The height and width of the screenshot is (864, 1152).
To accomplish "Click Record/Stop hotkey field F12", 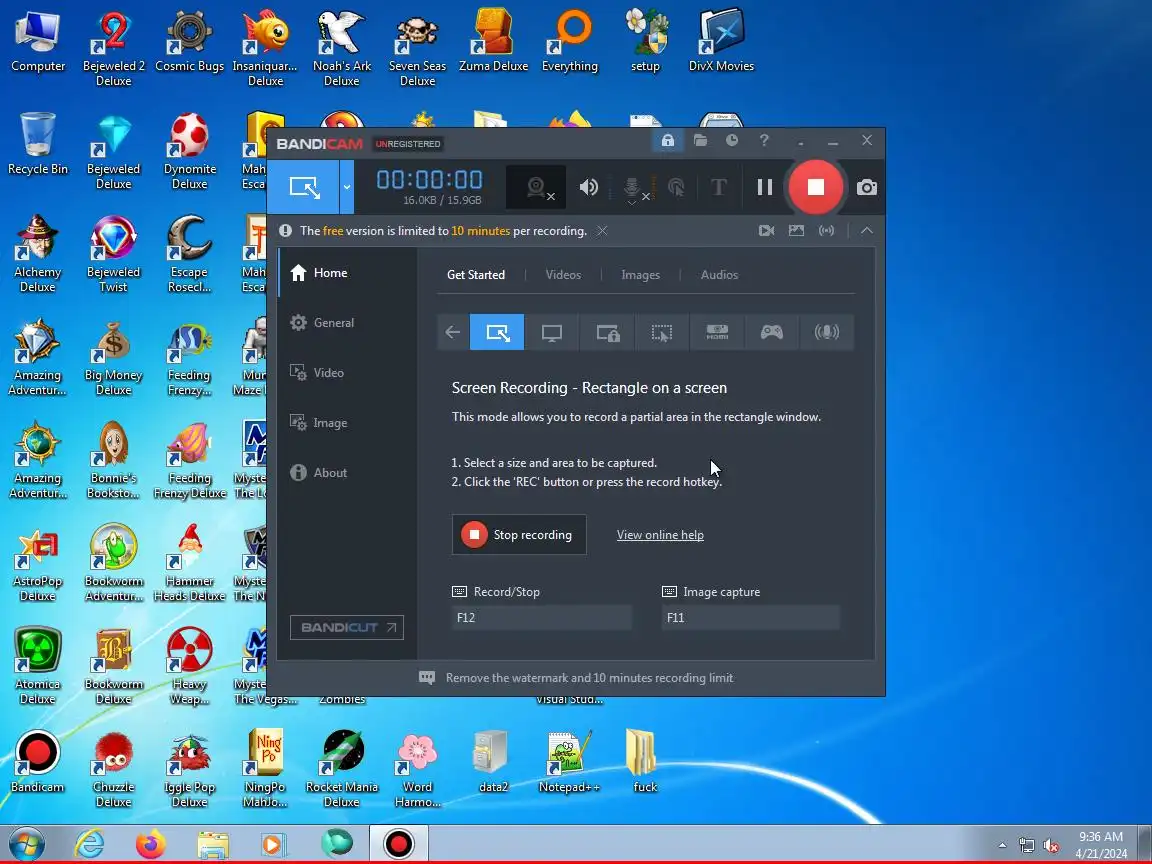I will coord(541,618).
